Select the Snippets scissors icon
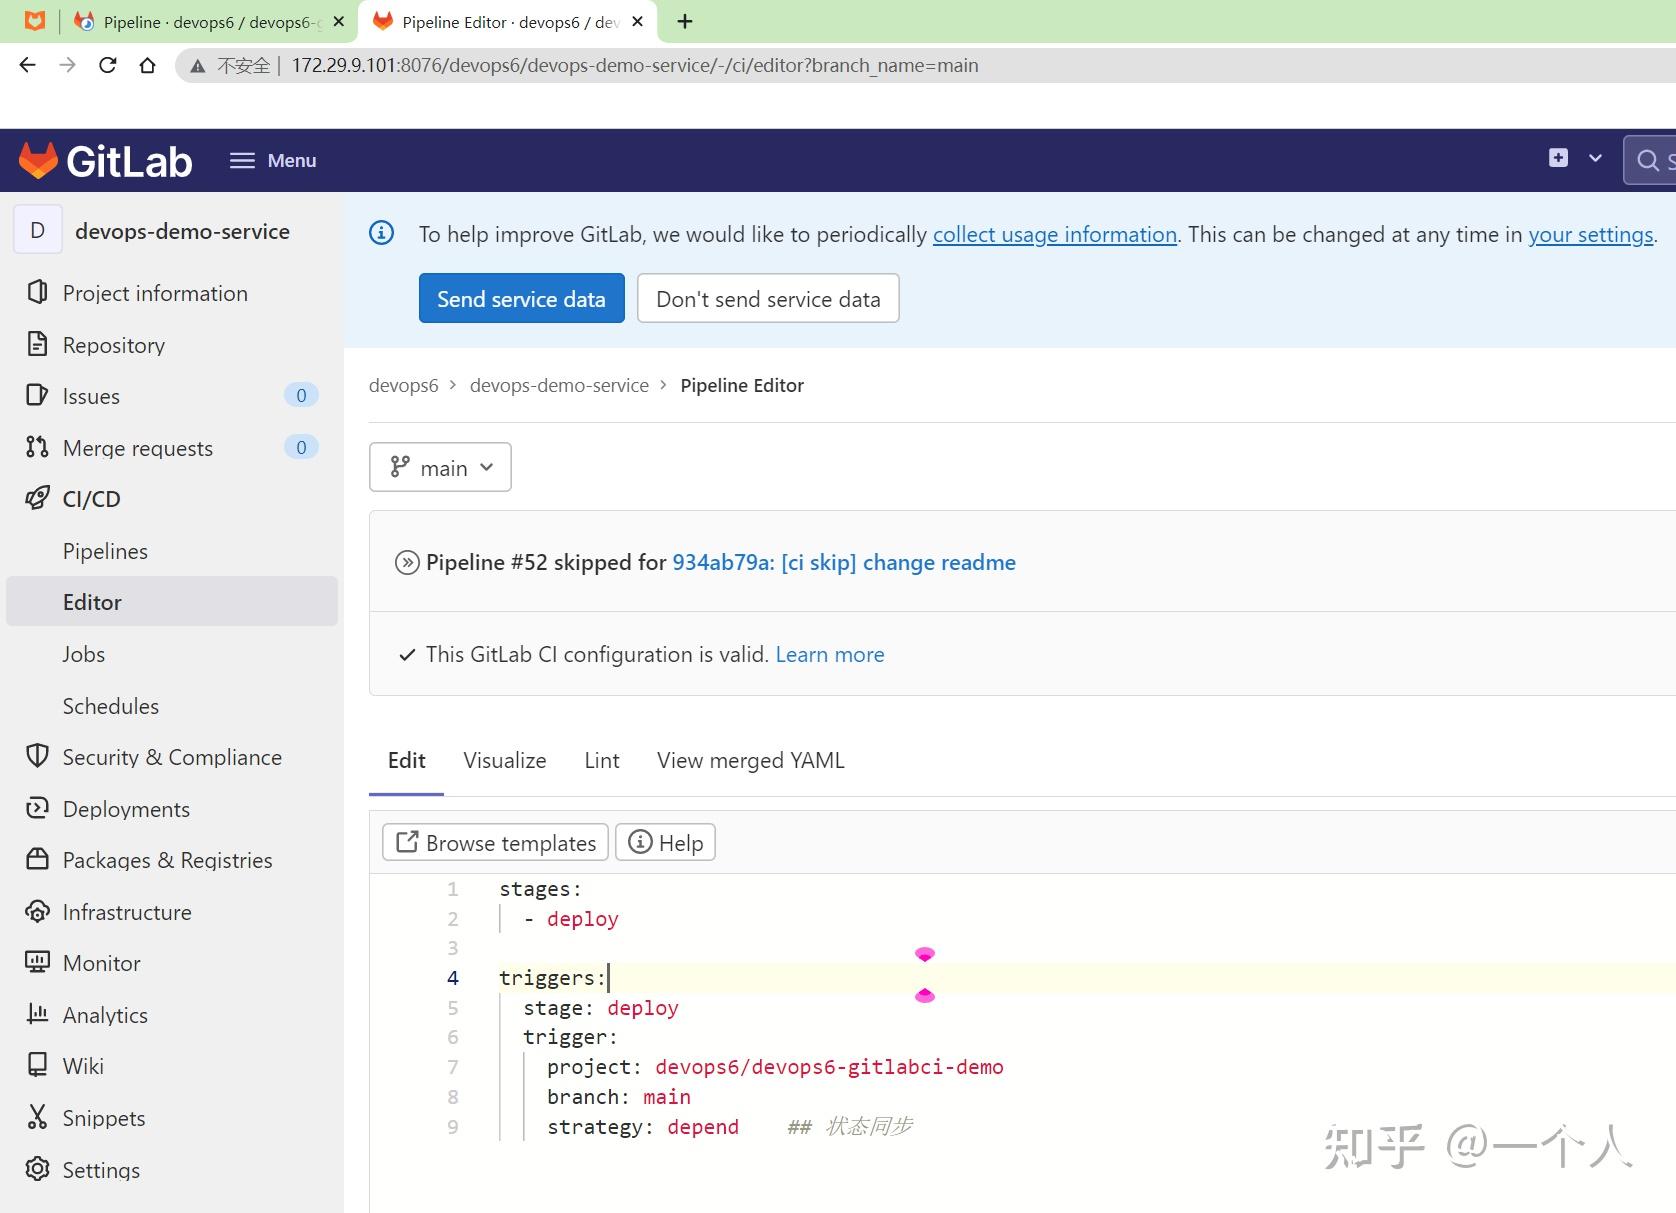This screenshot has height=1213, width=1676. tap(37, 1117)
